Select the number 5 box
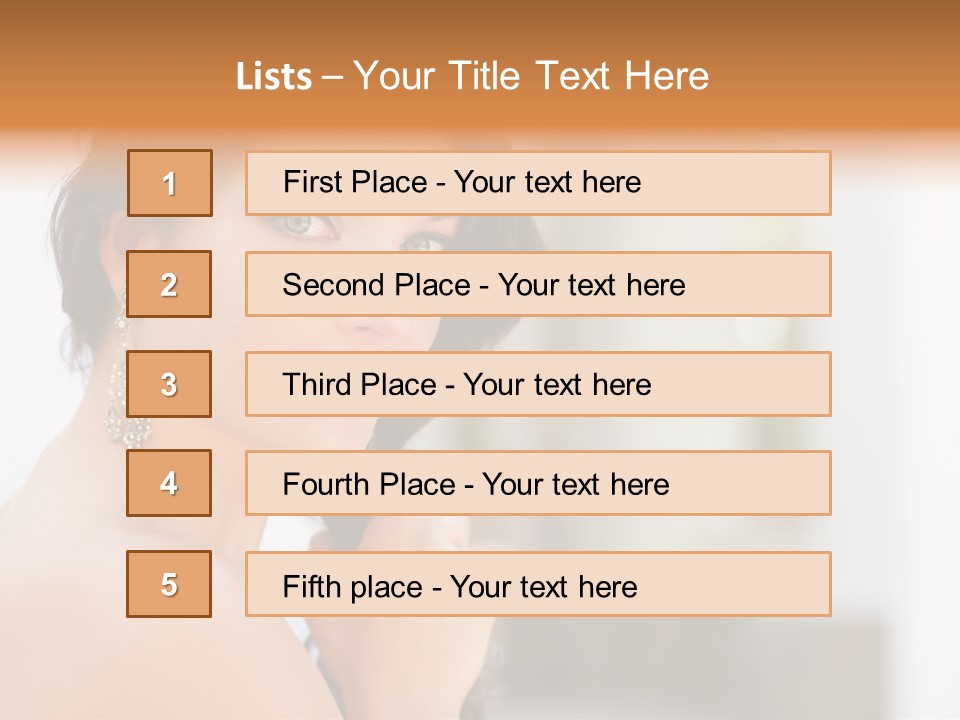 click(169, 584)
